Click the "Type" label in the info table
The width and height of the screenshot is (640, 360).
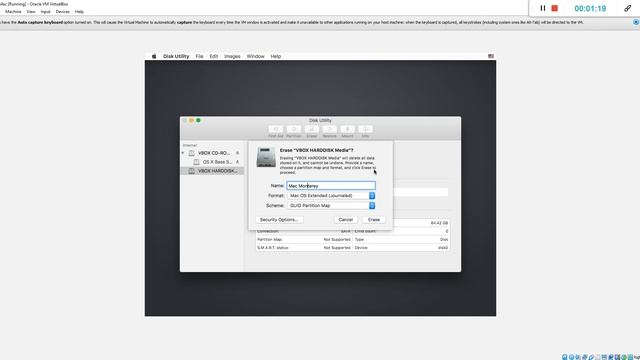359,240
